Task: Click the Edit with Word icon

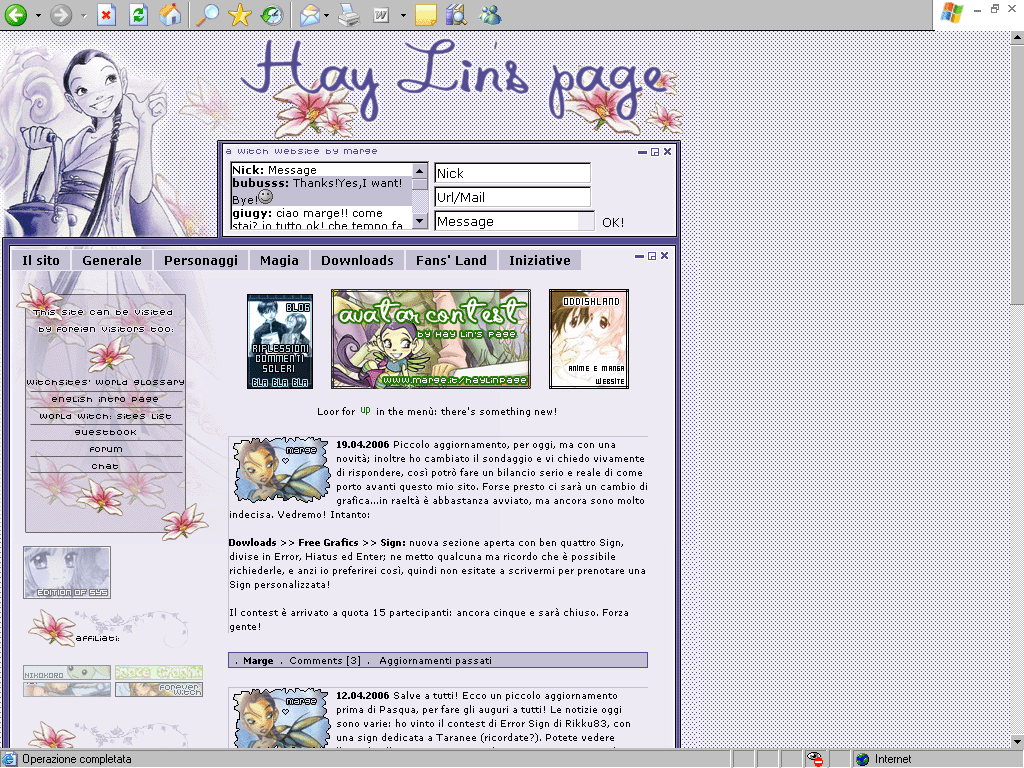Action: pyautogui.click(x=381, y=14)
